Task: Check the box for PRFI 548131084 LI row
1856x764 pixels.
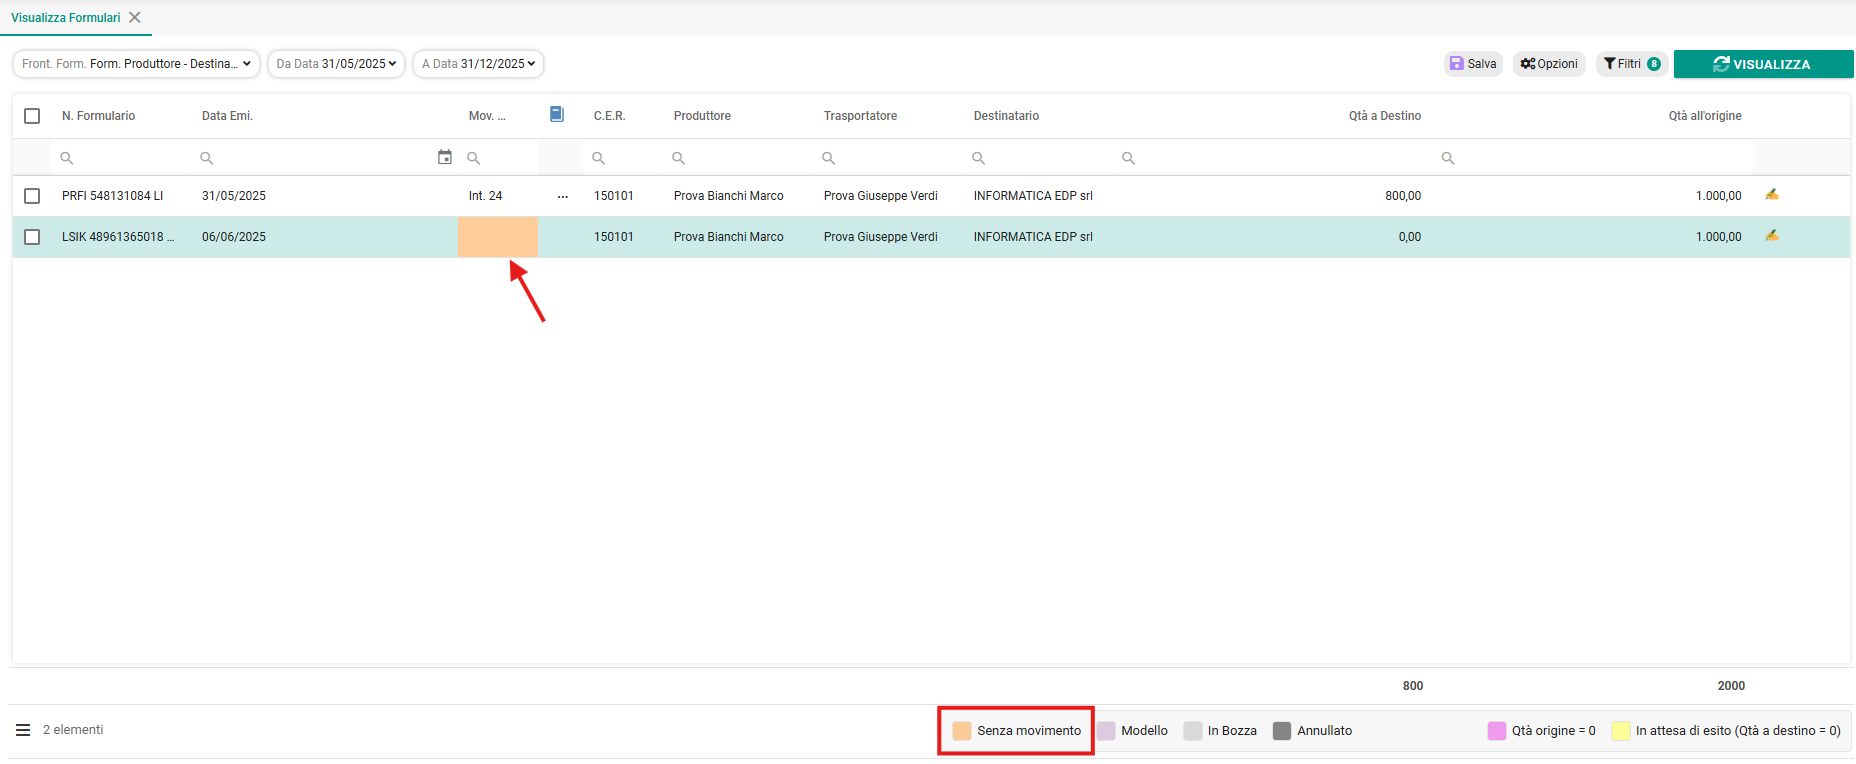Action: pos(32,196)
